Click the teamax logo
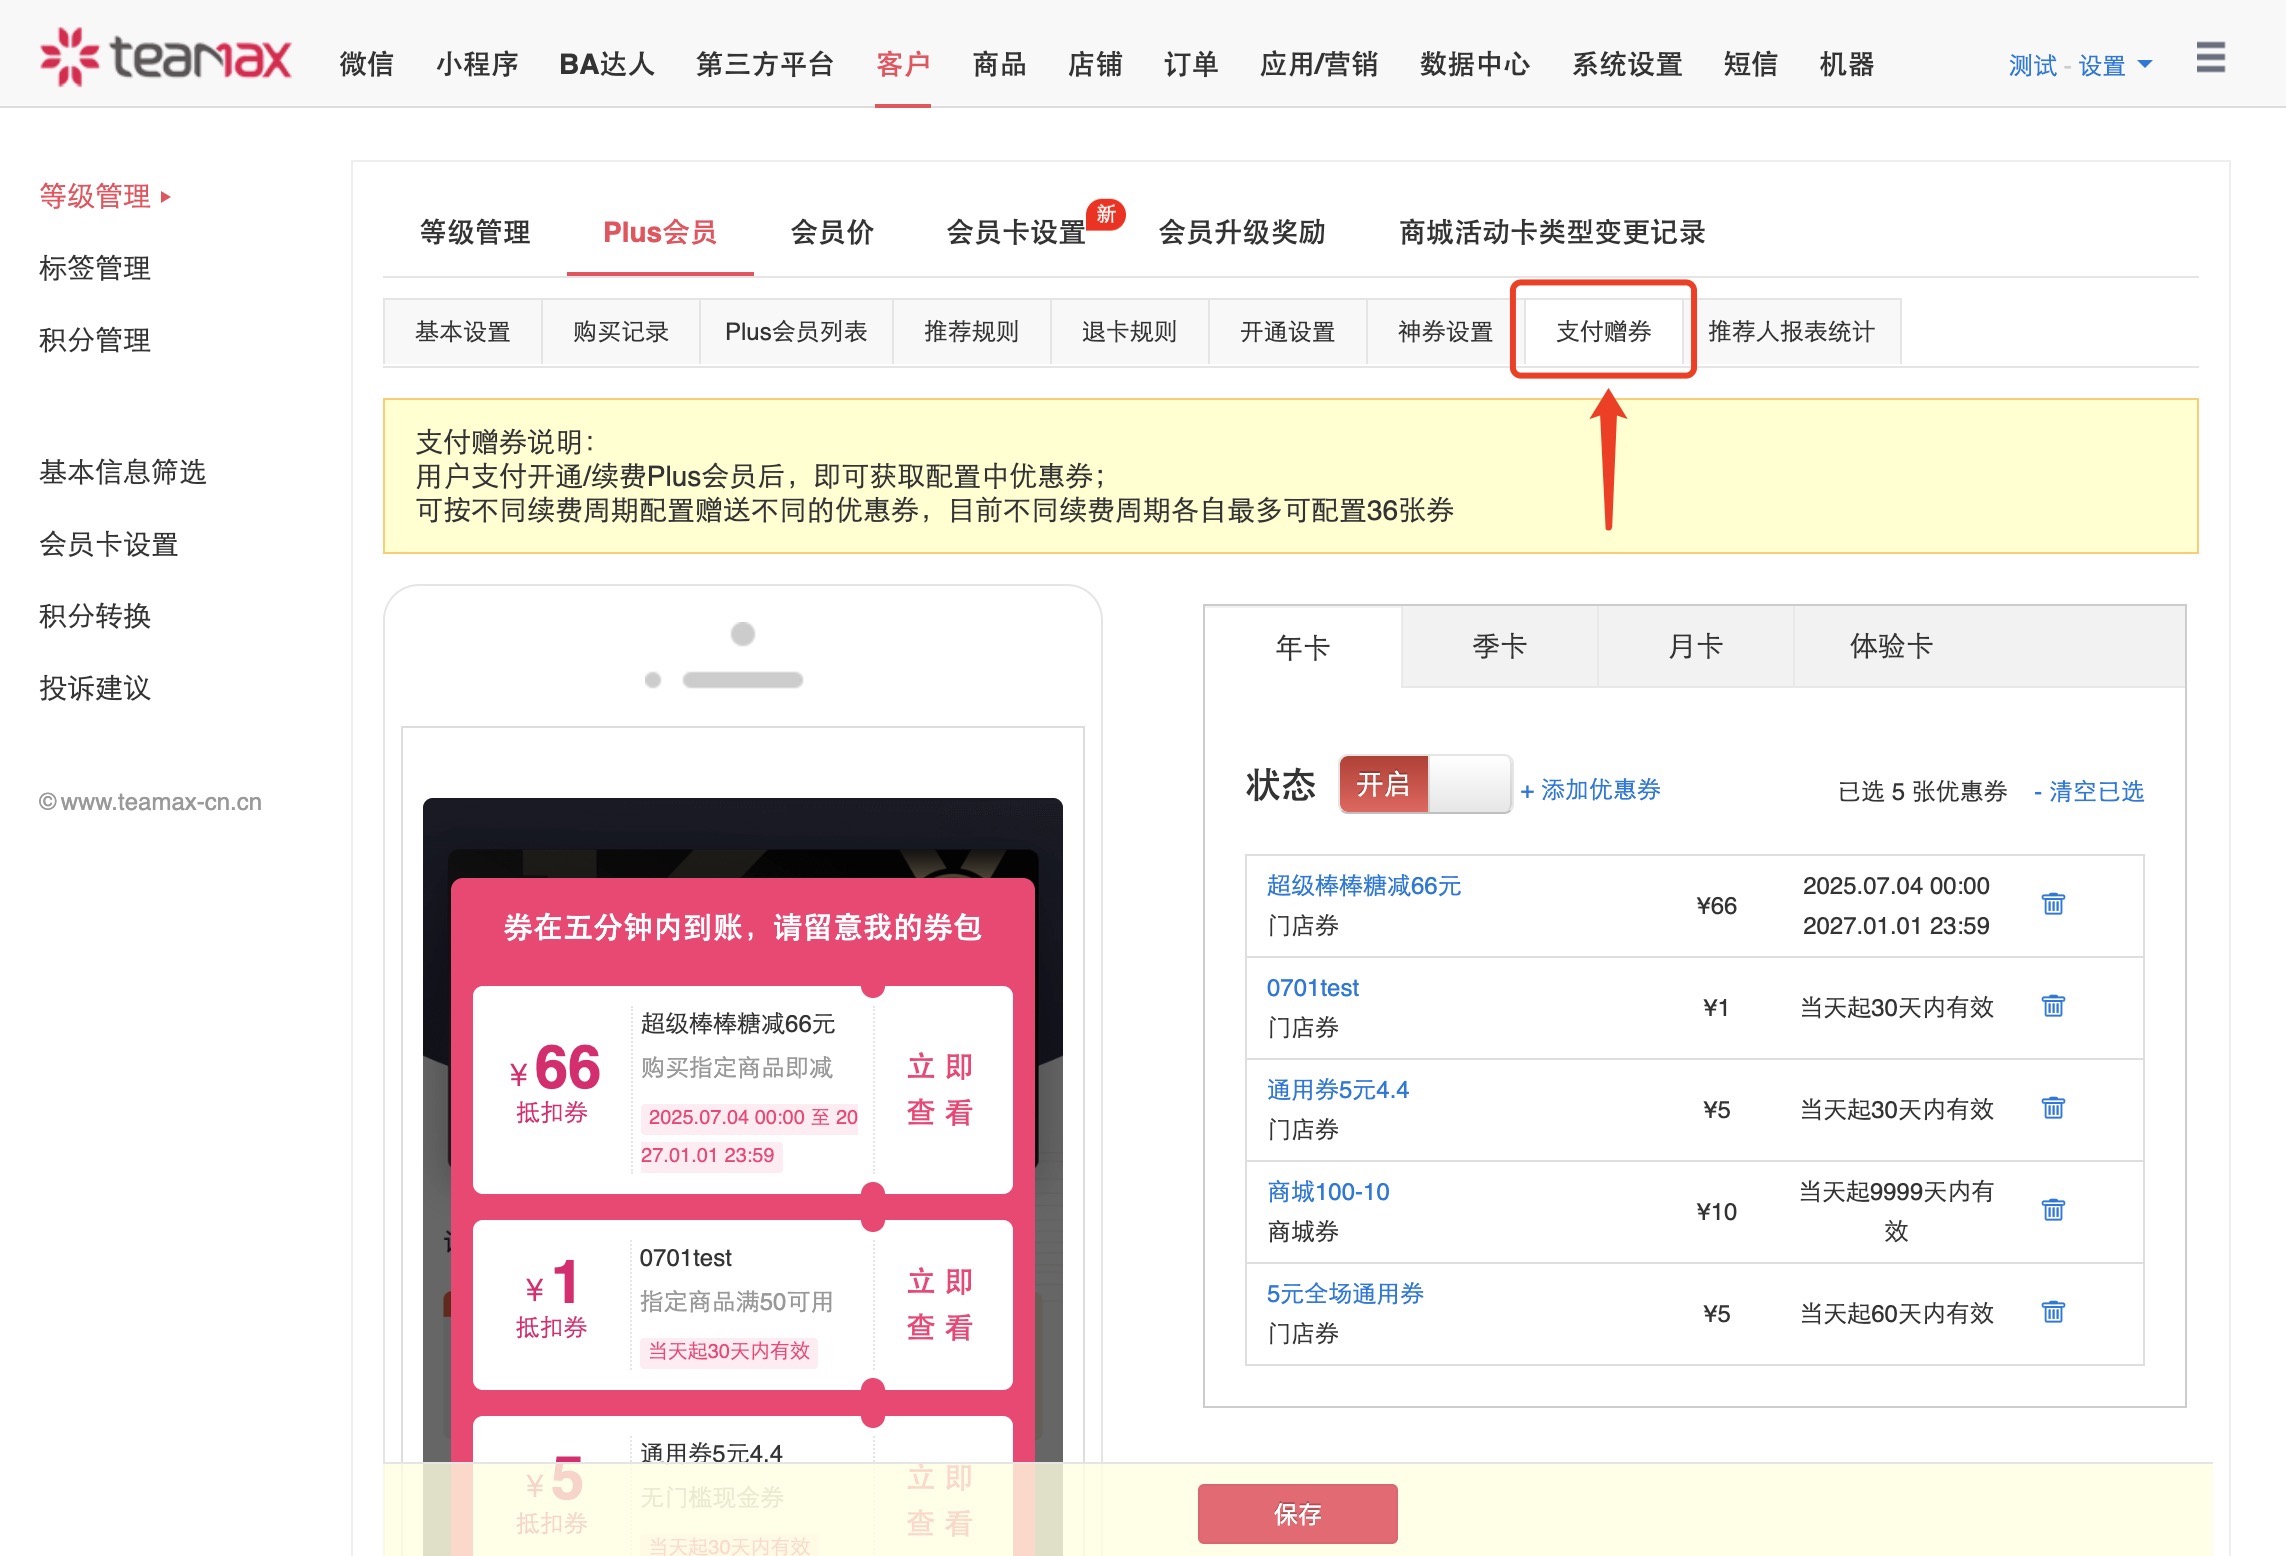 [x=166, y=58]
